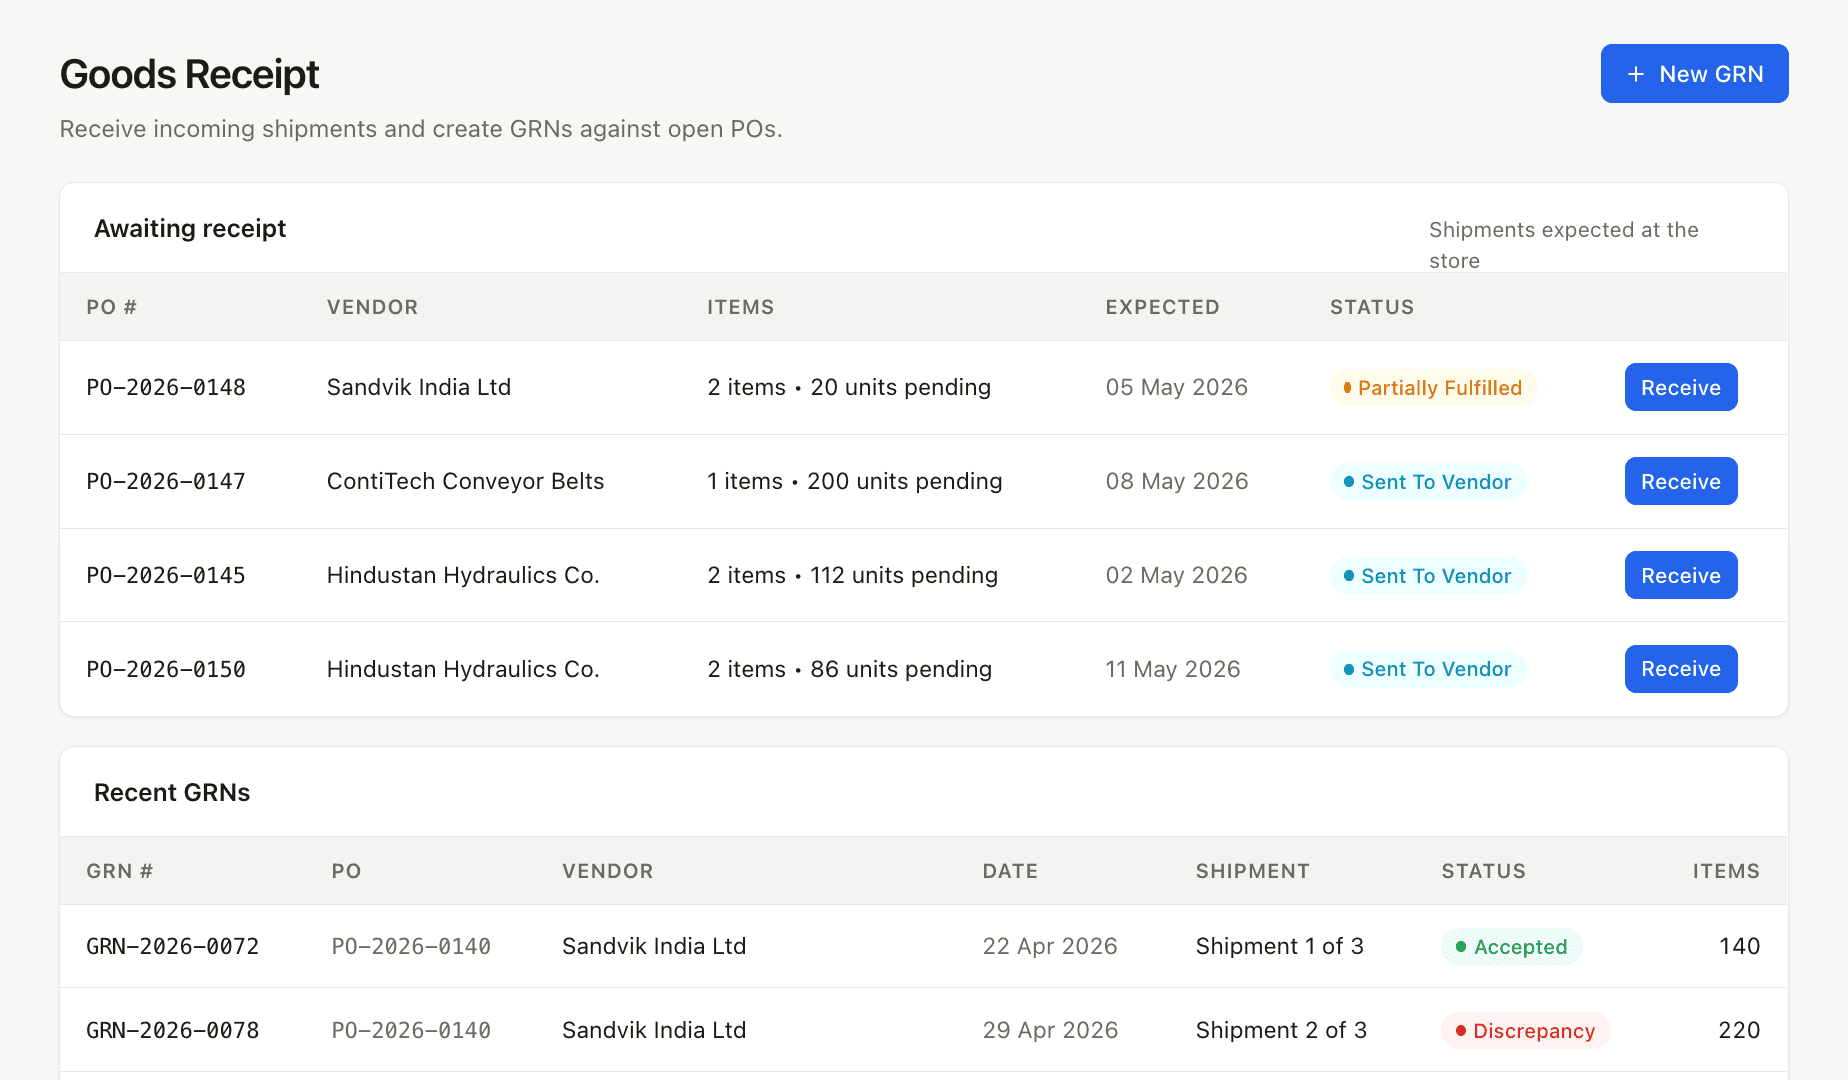Click expected date 05 May 2026
The height and width of the screenshot is (1080, 1848).
click(1176, 387)
